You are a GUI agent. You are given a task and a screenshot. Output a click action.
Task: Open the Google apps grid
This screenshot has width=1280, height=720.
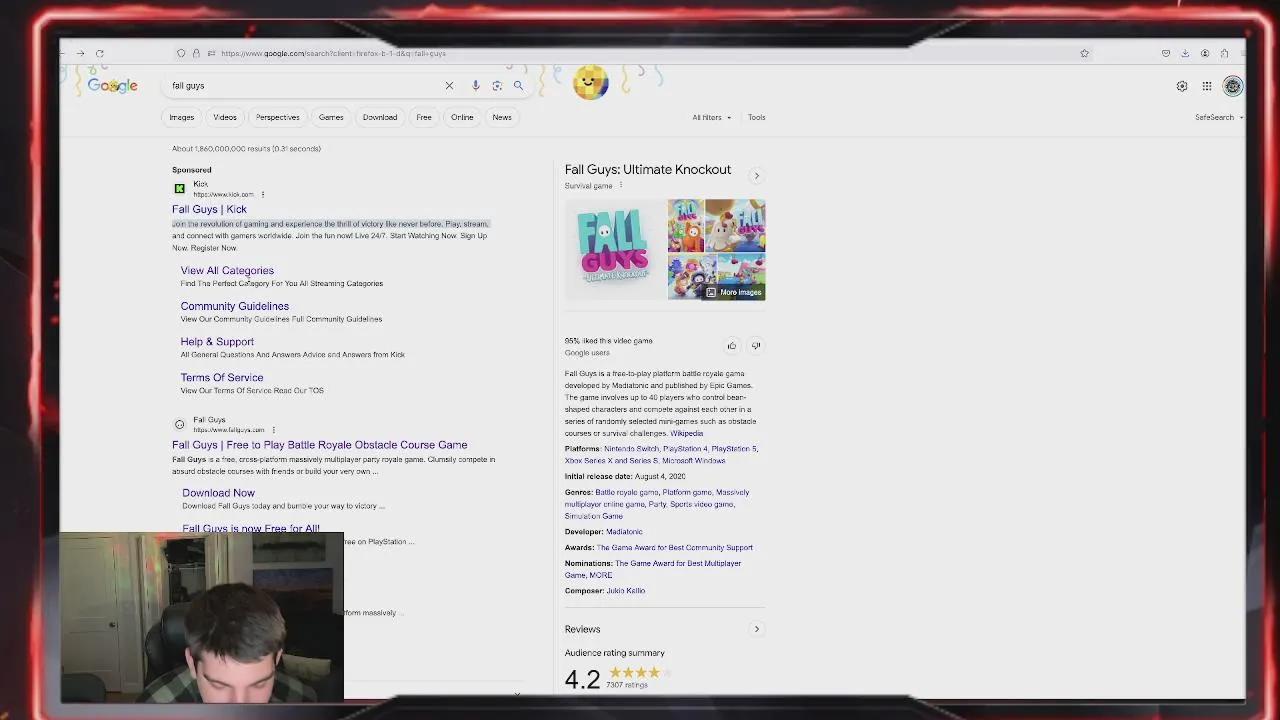1207,86
